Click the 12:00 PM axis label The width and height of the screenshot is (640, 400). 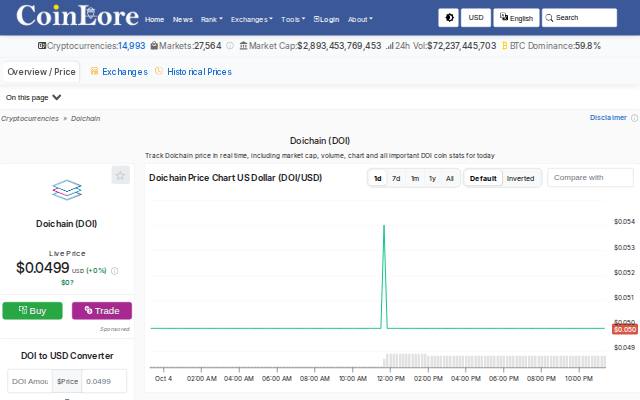(x=391, y=379)
